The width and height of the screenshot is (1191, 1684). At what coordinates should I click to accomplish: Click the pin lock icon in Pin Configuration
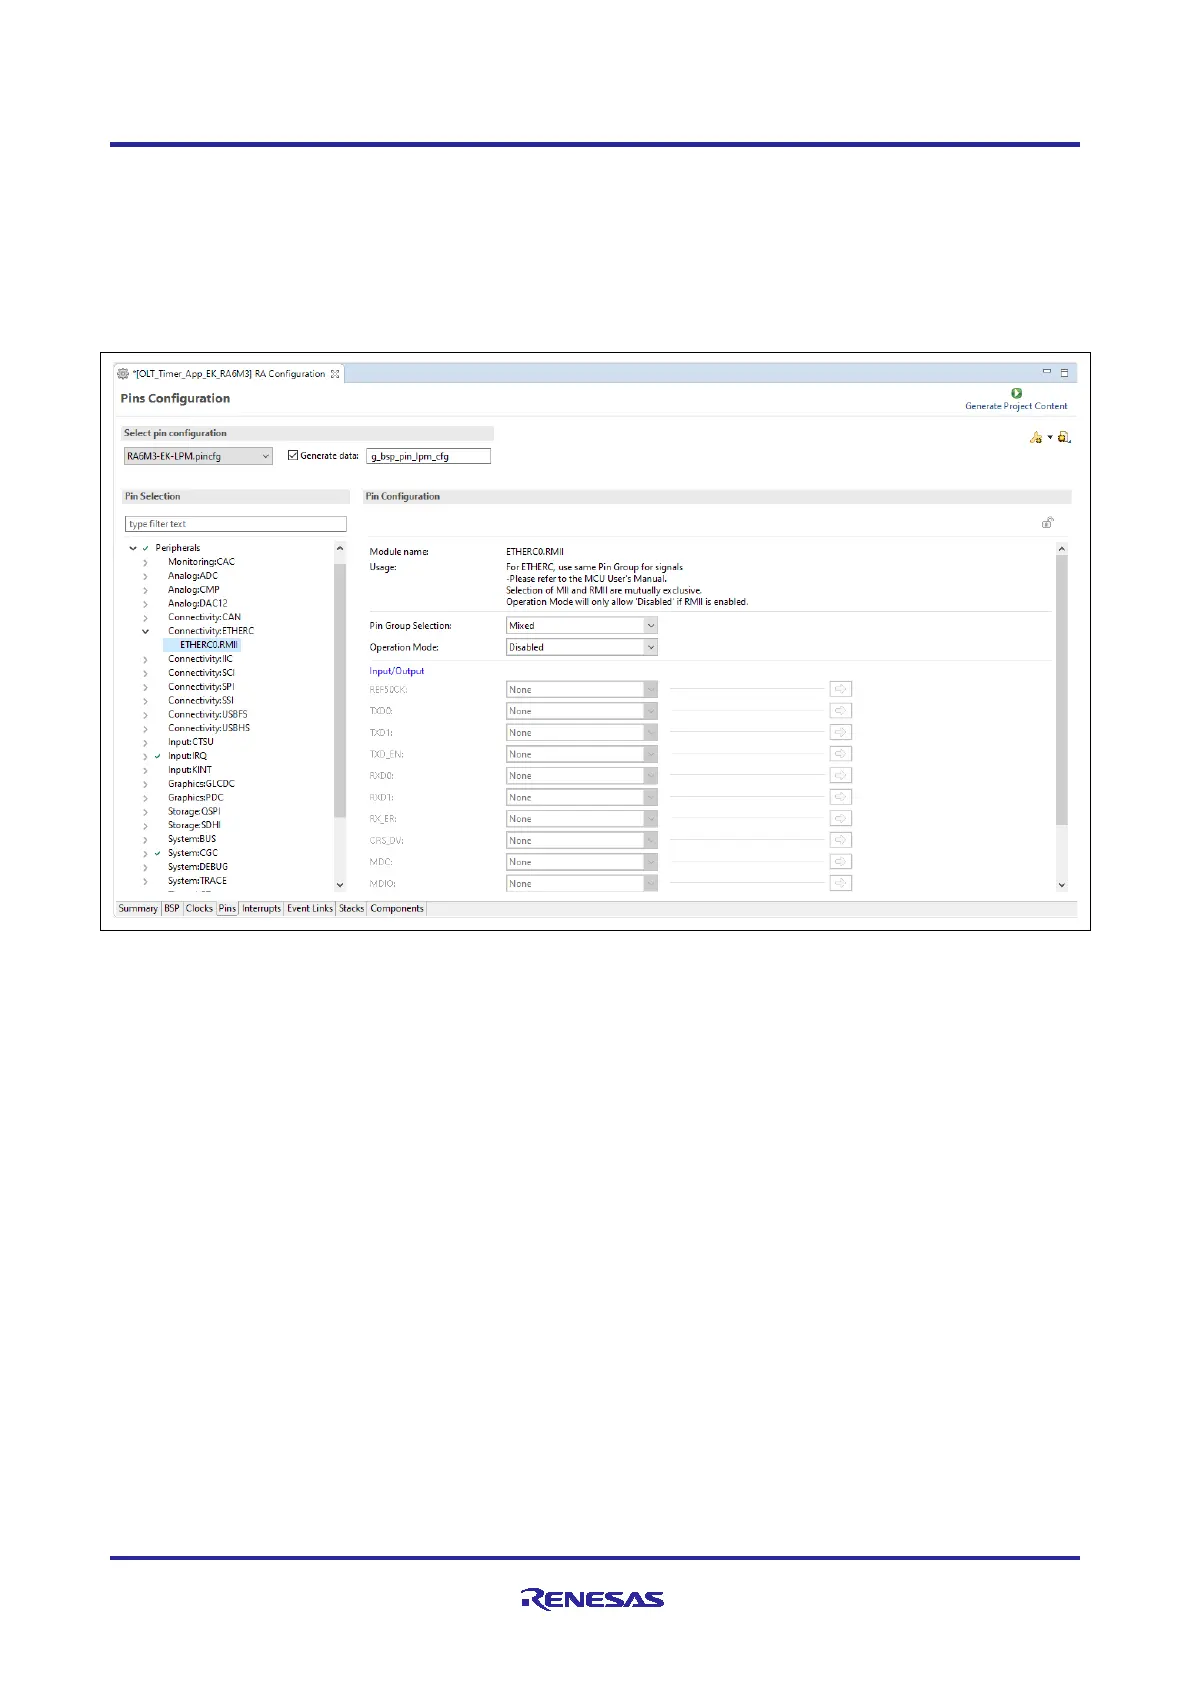1048,522
